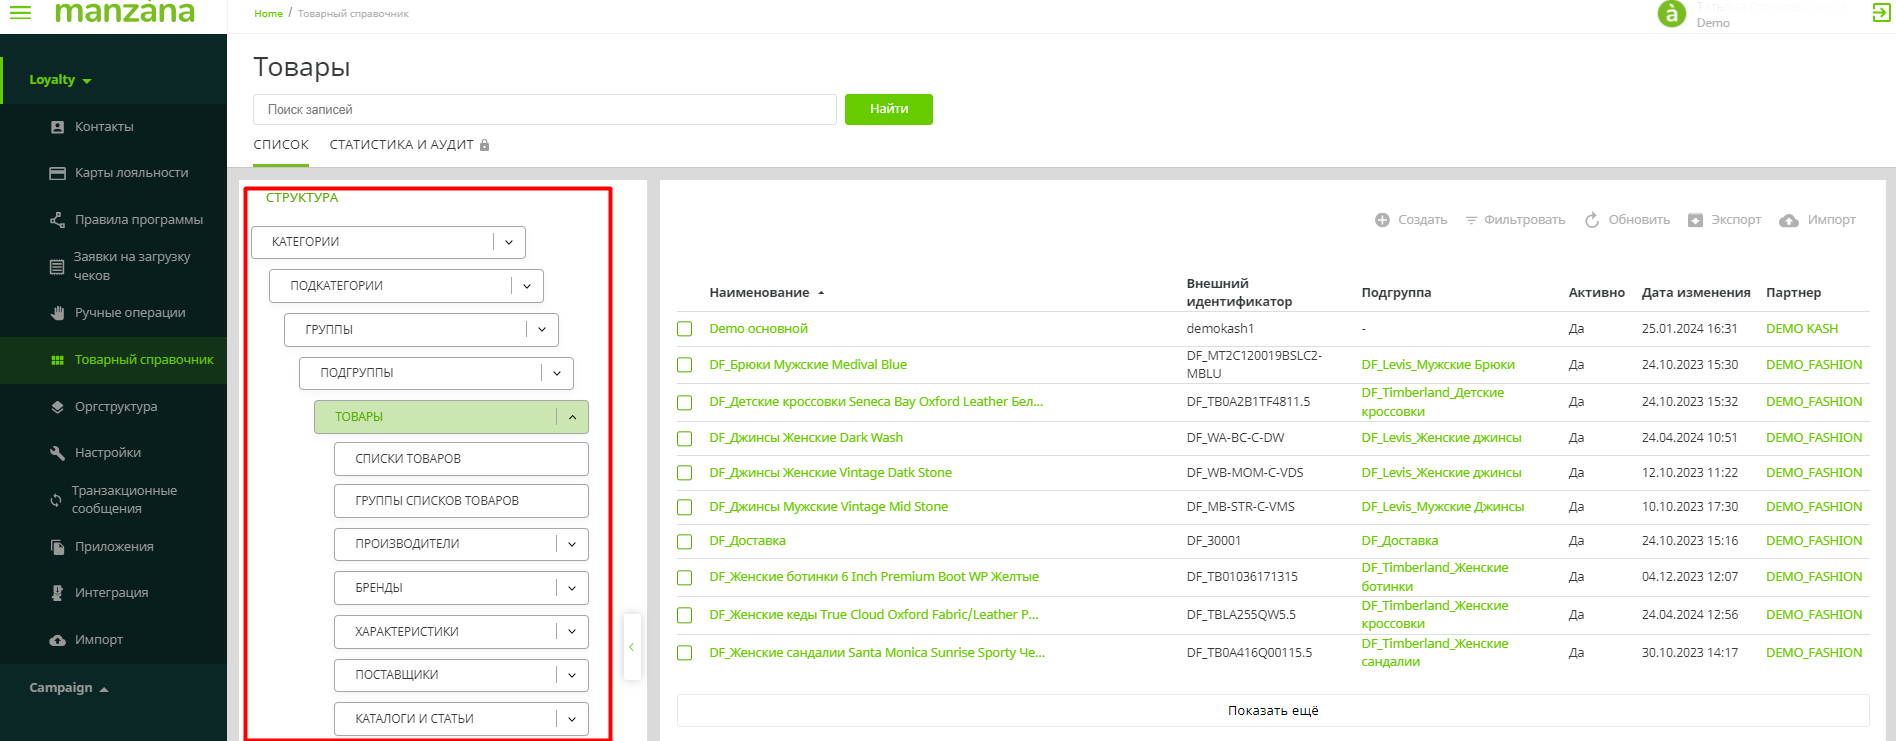Image resolution: width=1896 pixels, height=741 pixels.
Task: Click the Экспорт icon
Action: (1695, 220)
